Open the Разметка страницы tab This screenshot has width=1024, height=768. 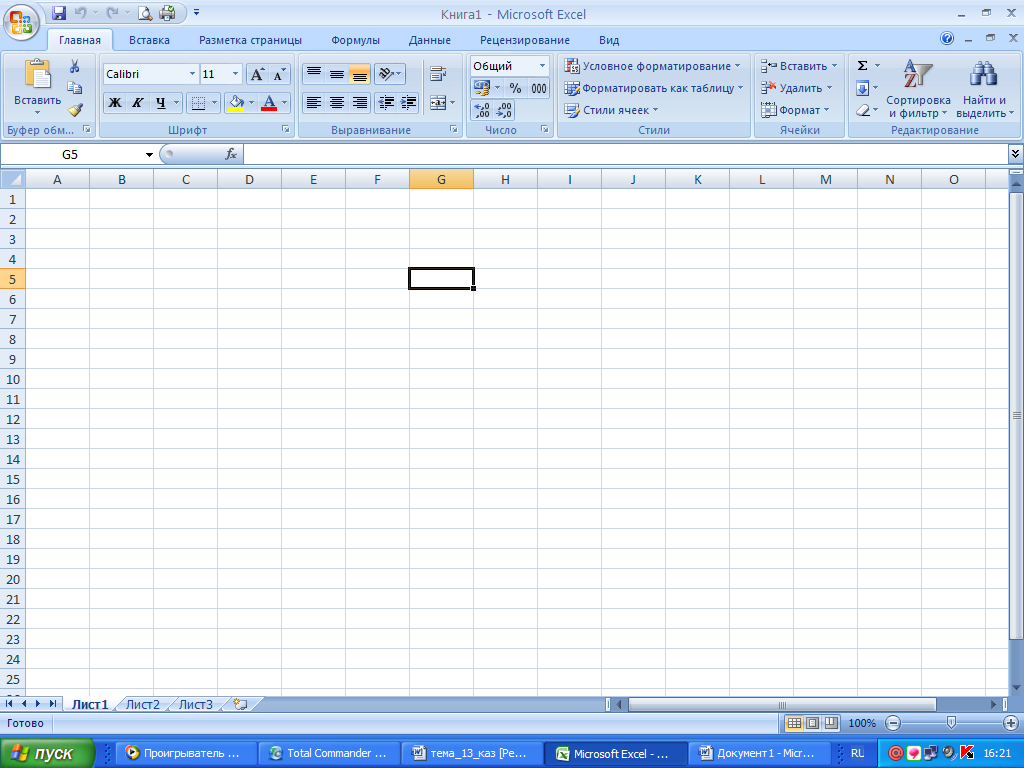tap(250, 40)
